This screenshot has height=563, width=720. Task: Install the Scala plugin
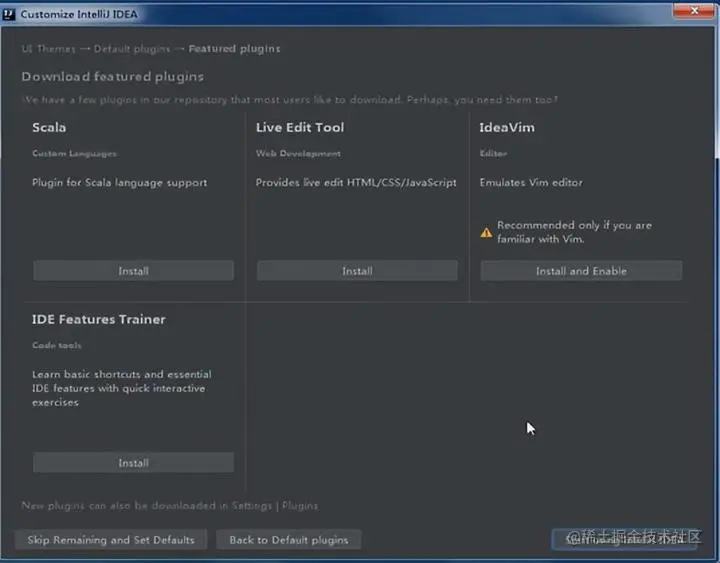[x=133, y=270]
